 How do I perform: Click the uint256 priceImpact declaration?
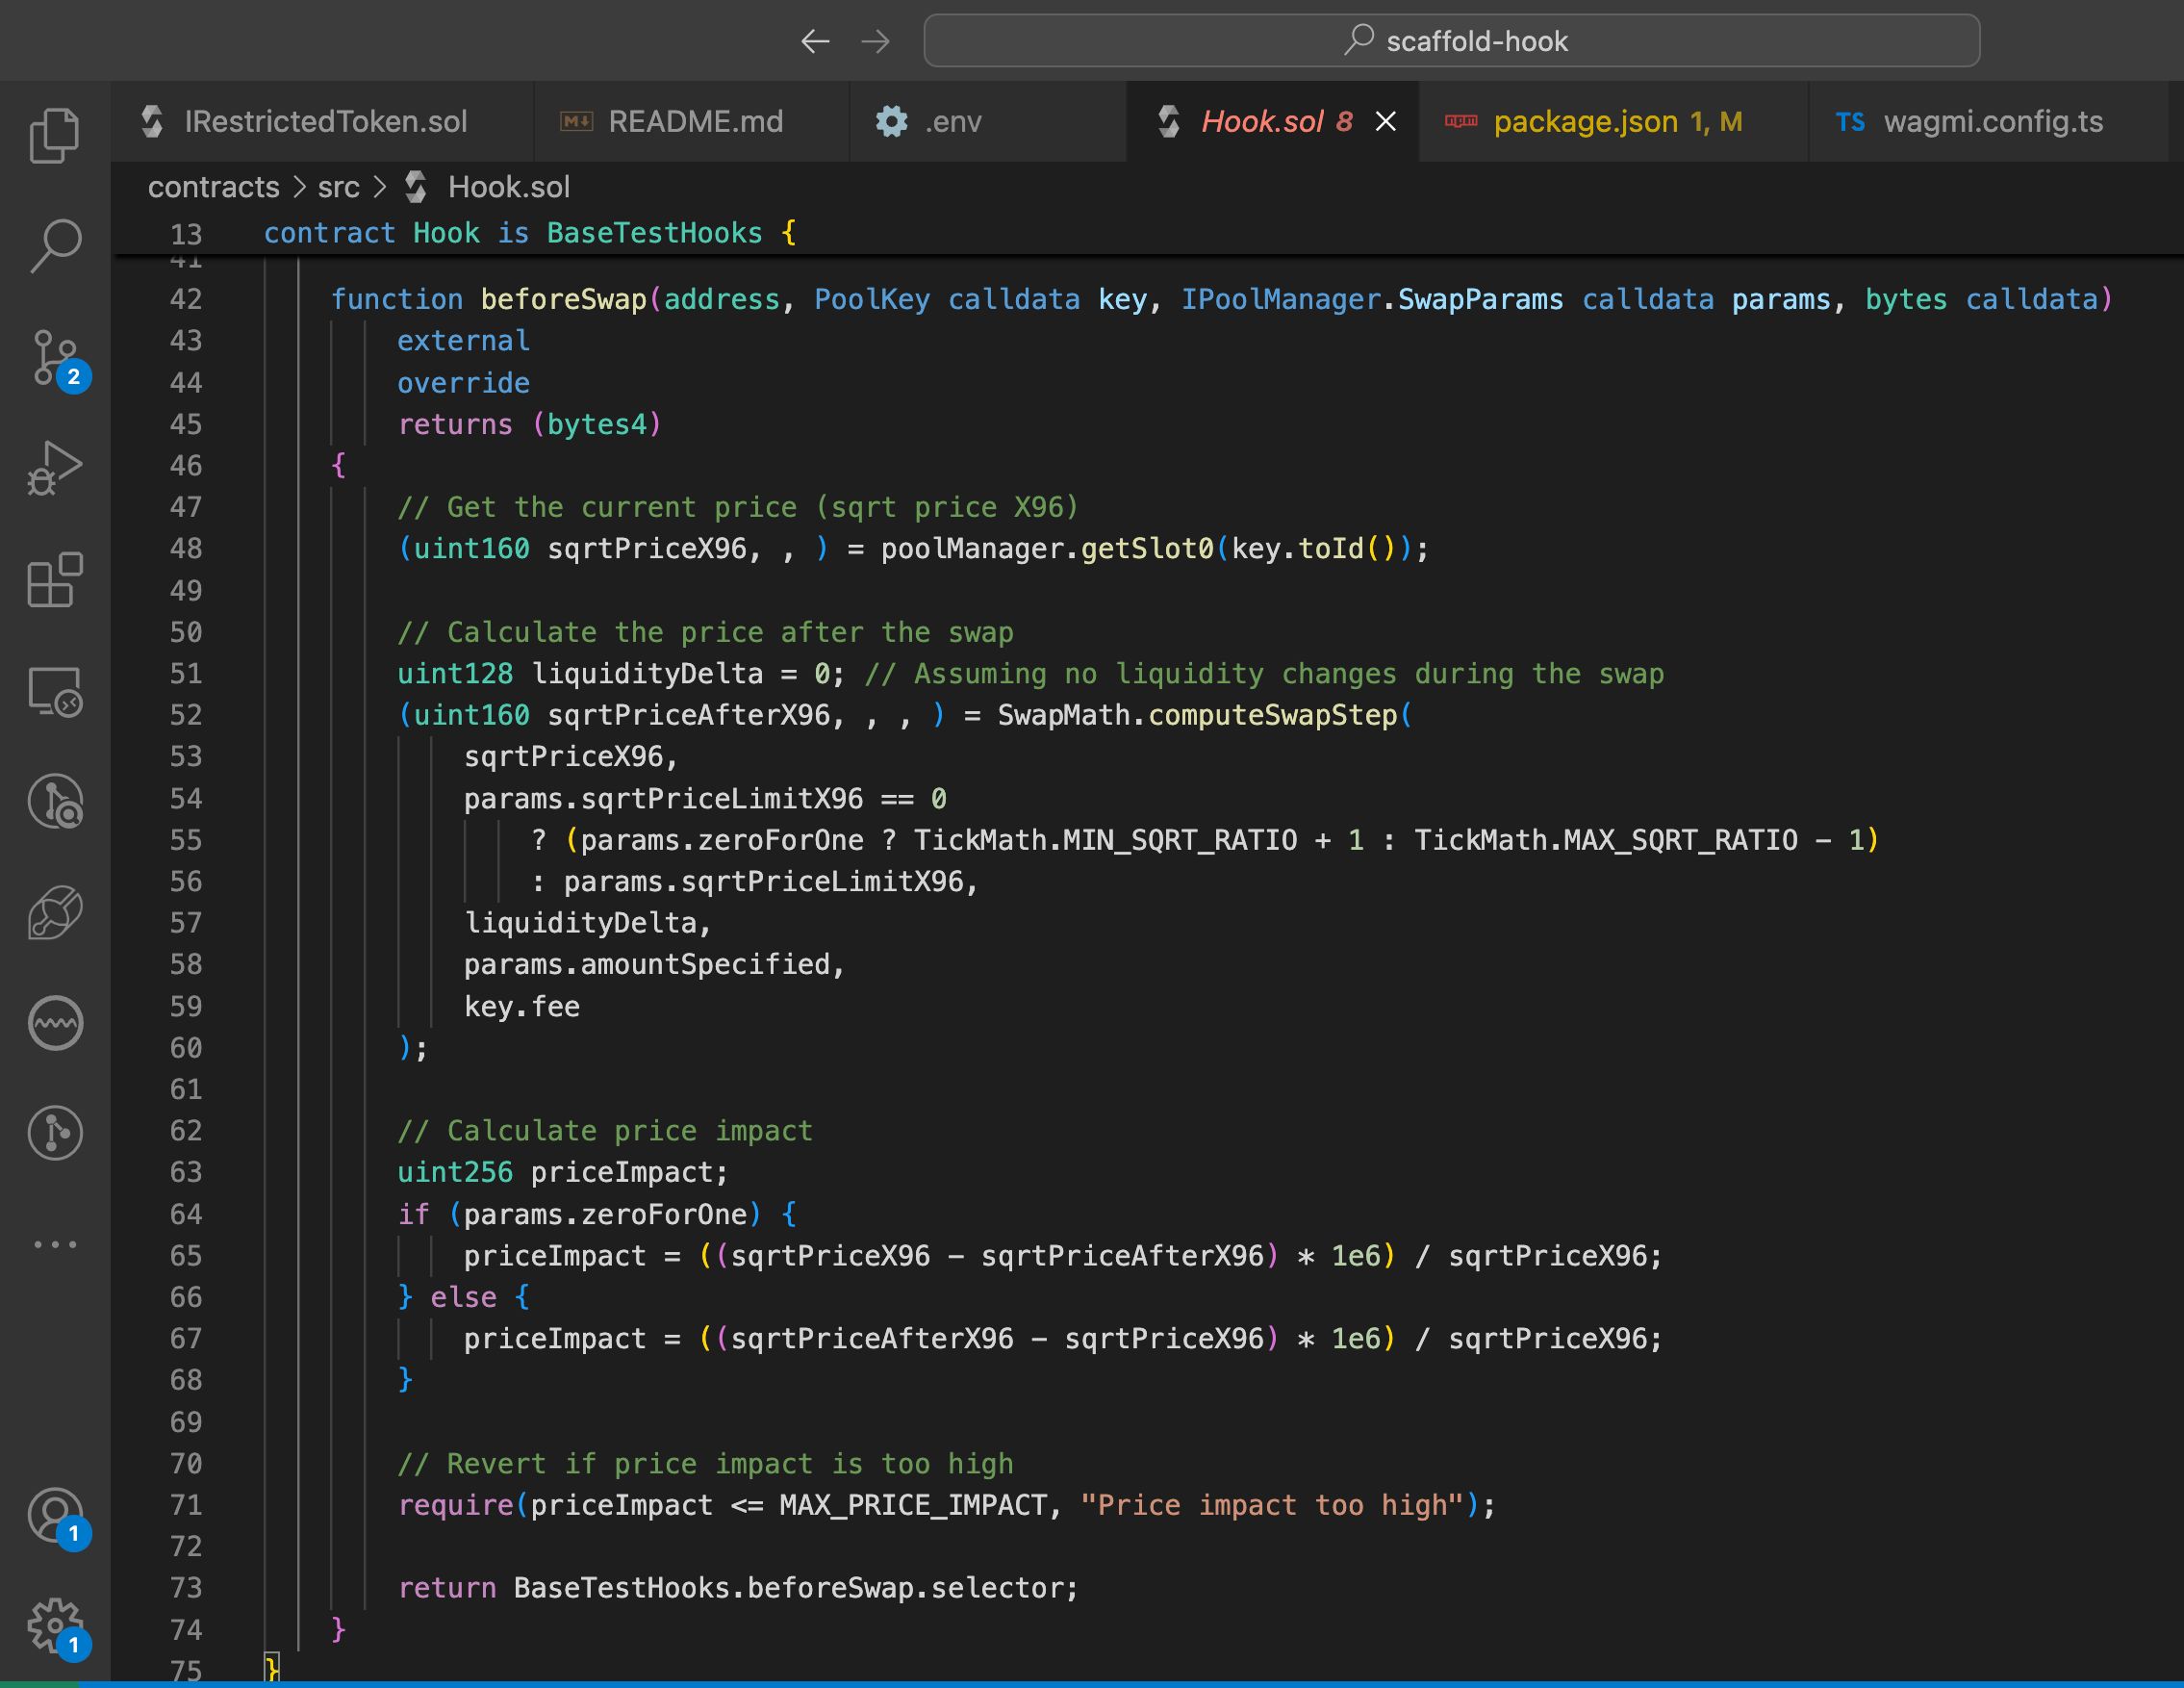tap(563, 1172)
